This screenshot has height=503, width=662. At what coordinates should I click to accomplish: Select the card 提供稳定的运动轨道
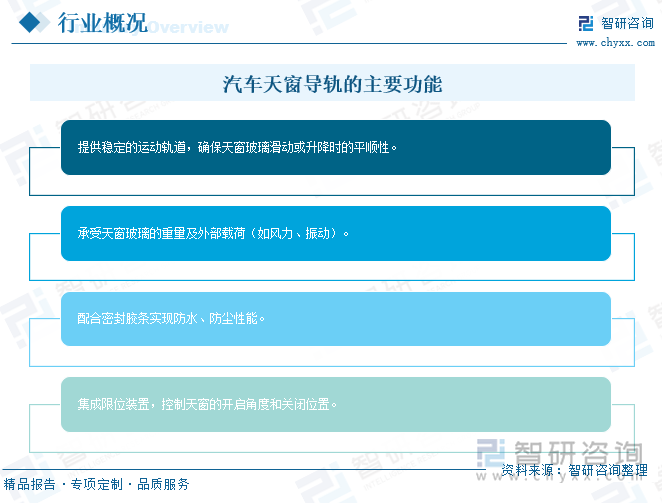336,147
